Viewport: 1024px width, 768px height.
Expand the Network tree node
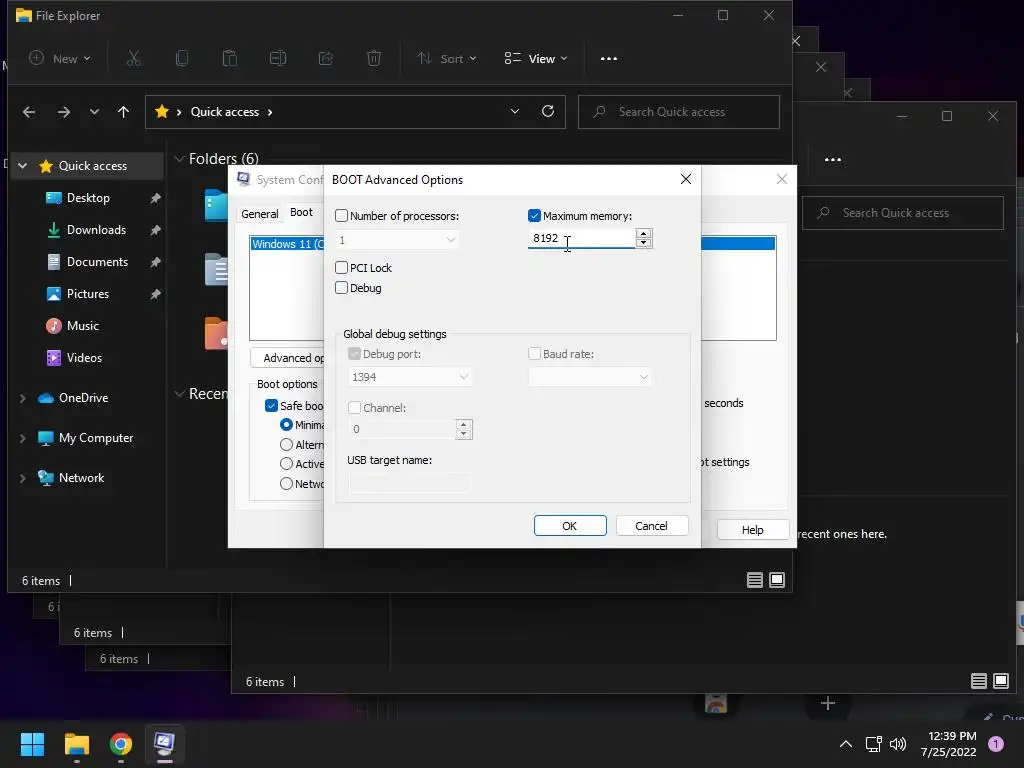coord(22,478)
